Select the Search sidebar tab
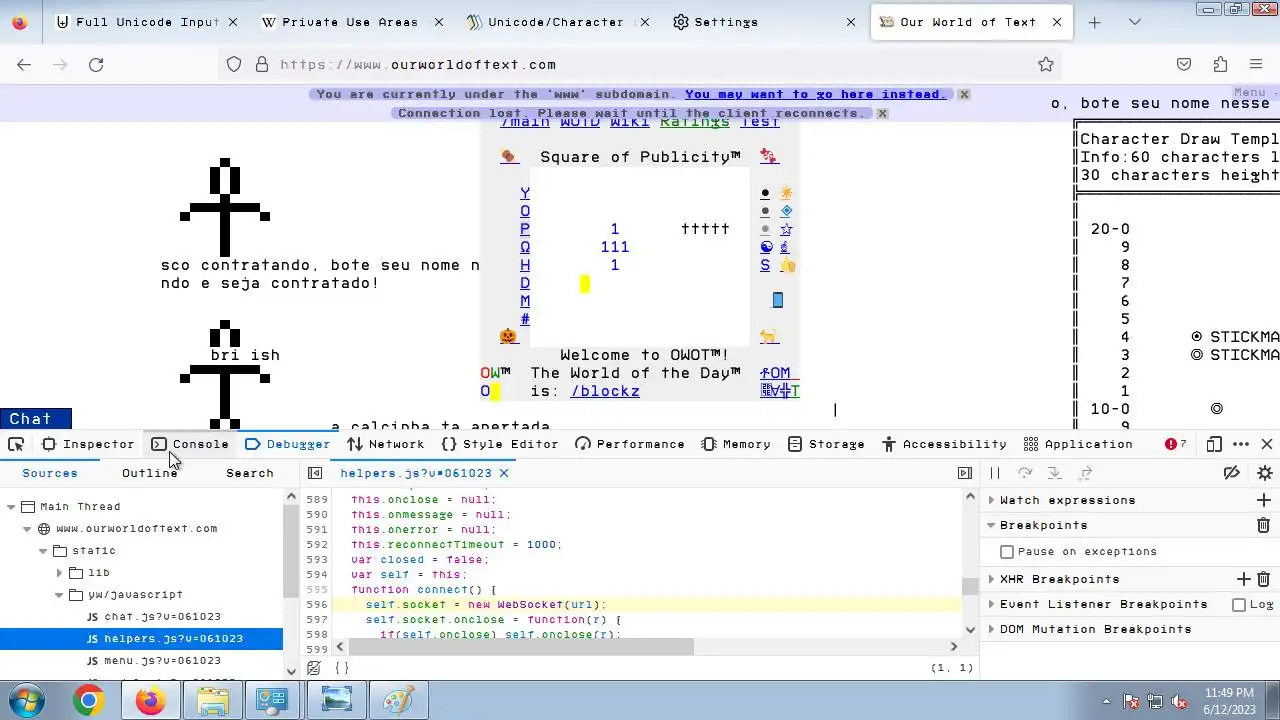1280x720 pixels. [x=250, y=473]
